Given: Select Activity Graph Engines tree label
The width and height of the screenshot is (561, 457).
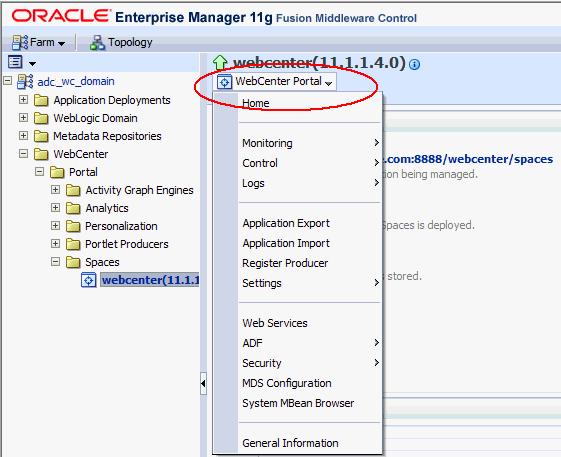Looking at the screenshot, I should pyautogui.click(x=139, y=190).
